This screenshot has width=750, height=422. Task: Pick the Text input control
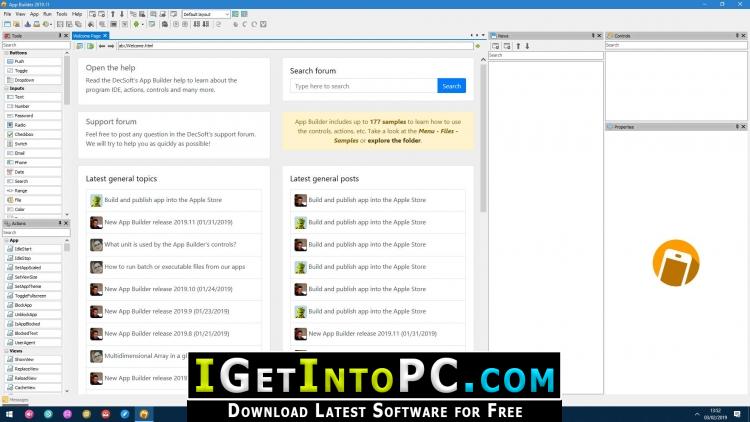tap(33, 97)
